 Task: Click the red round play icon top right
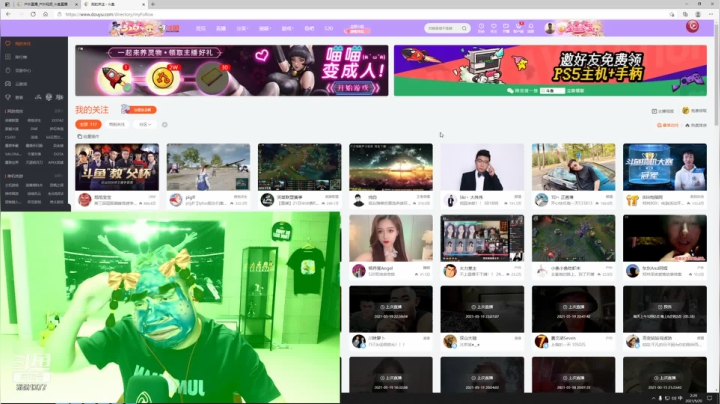pyautogui.click(x=692, y=27)
